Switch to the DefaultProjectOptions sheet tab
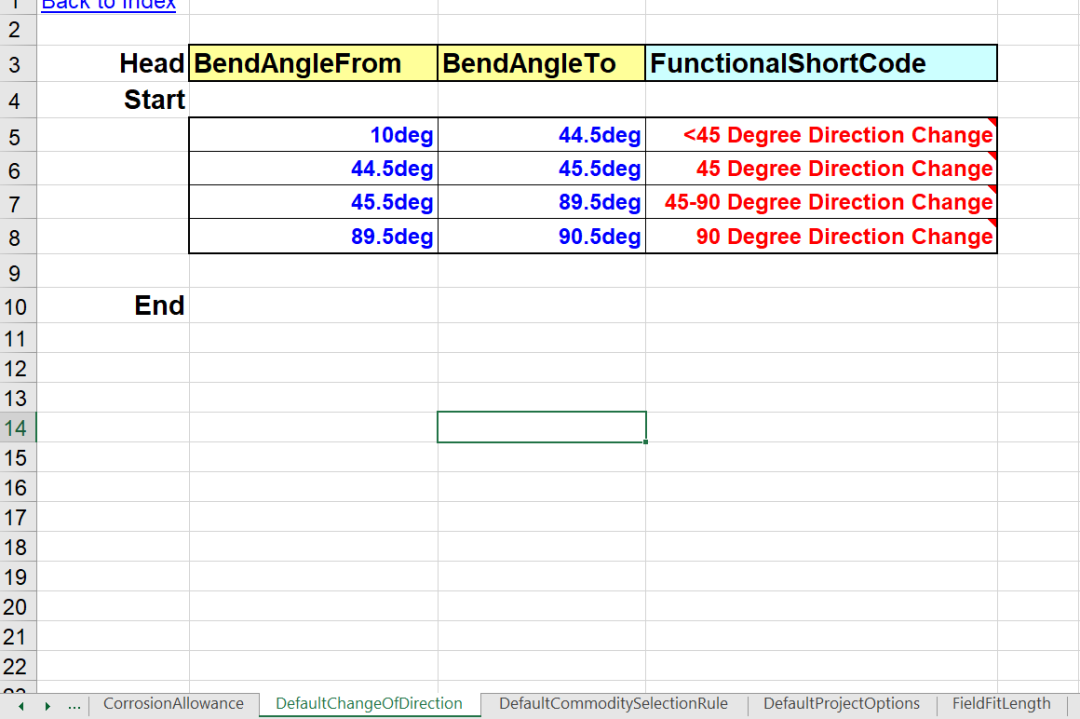 click(x=841, y=704)
